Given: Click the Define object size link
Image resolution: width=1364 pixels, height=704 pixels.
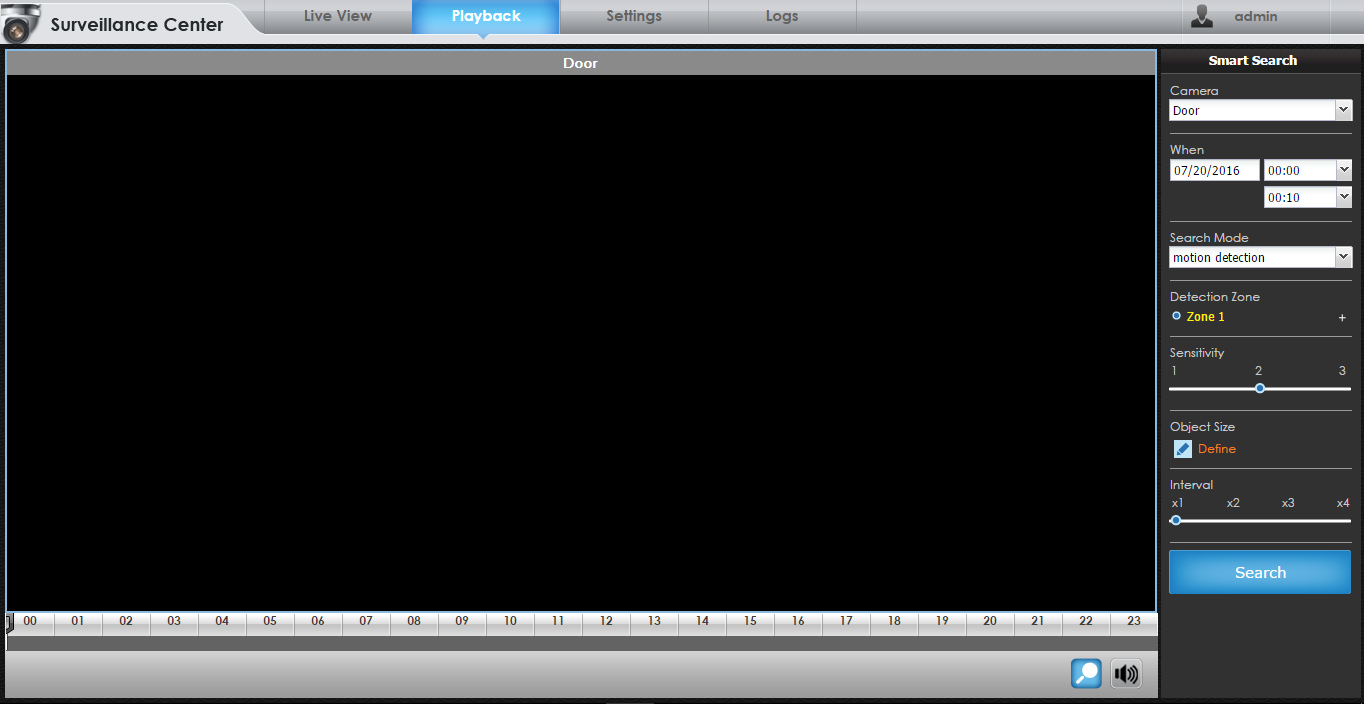Looking at the screenshot, I should point(1217,449).
